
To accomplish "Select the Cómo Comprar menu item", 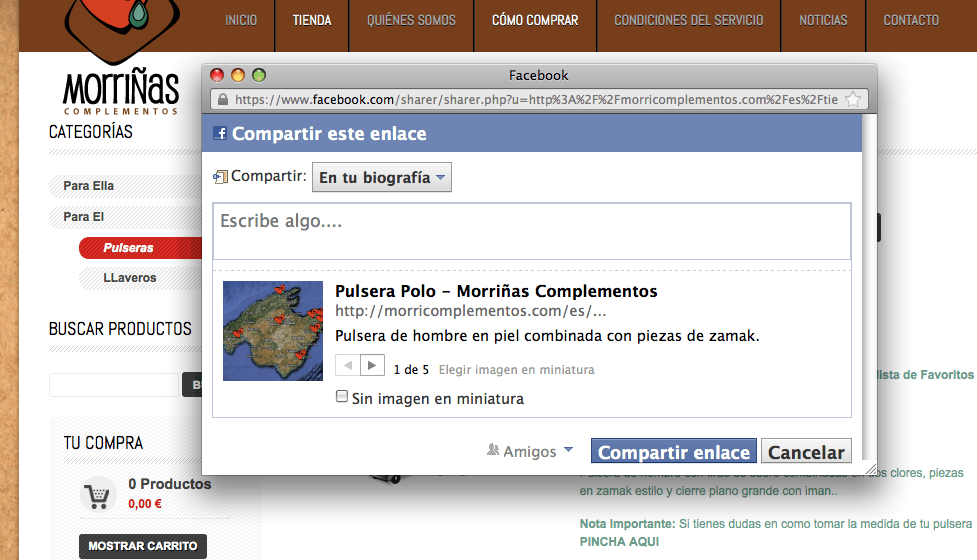I will (535, 21).
